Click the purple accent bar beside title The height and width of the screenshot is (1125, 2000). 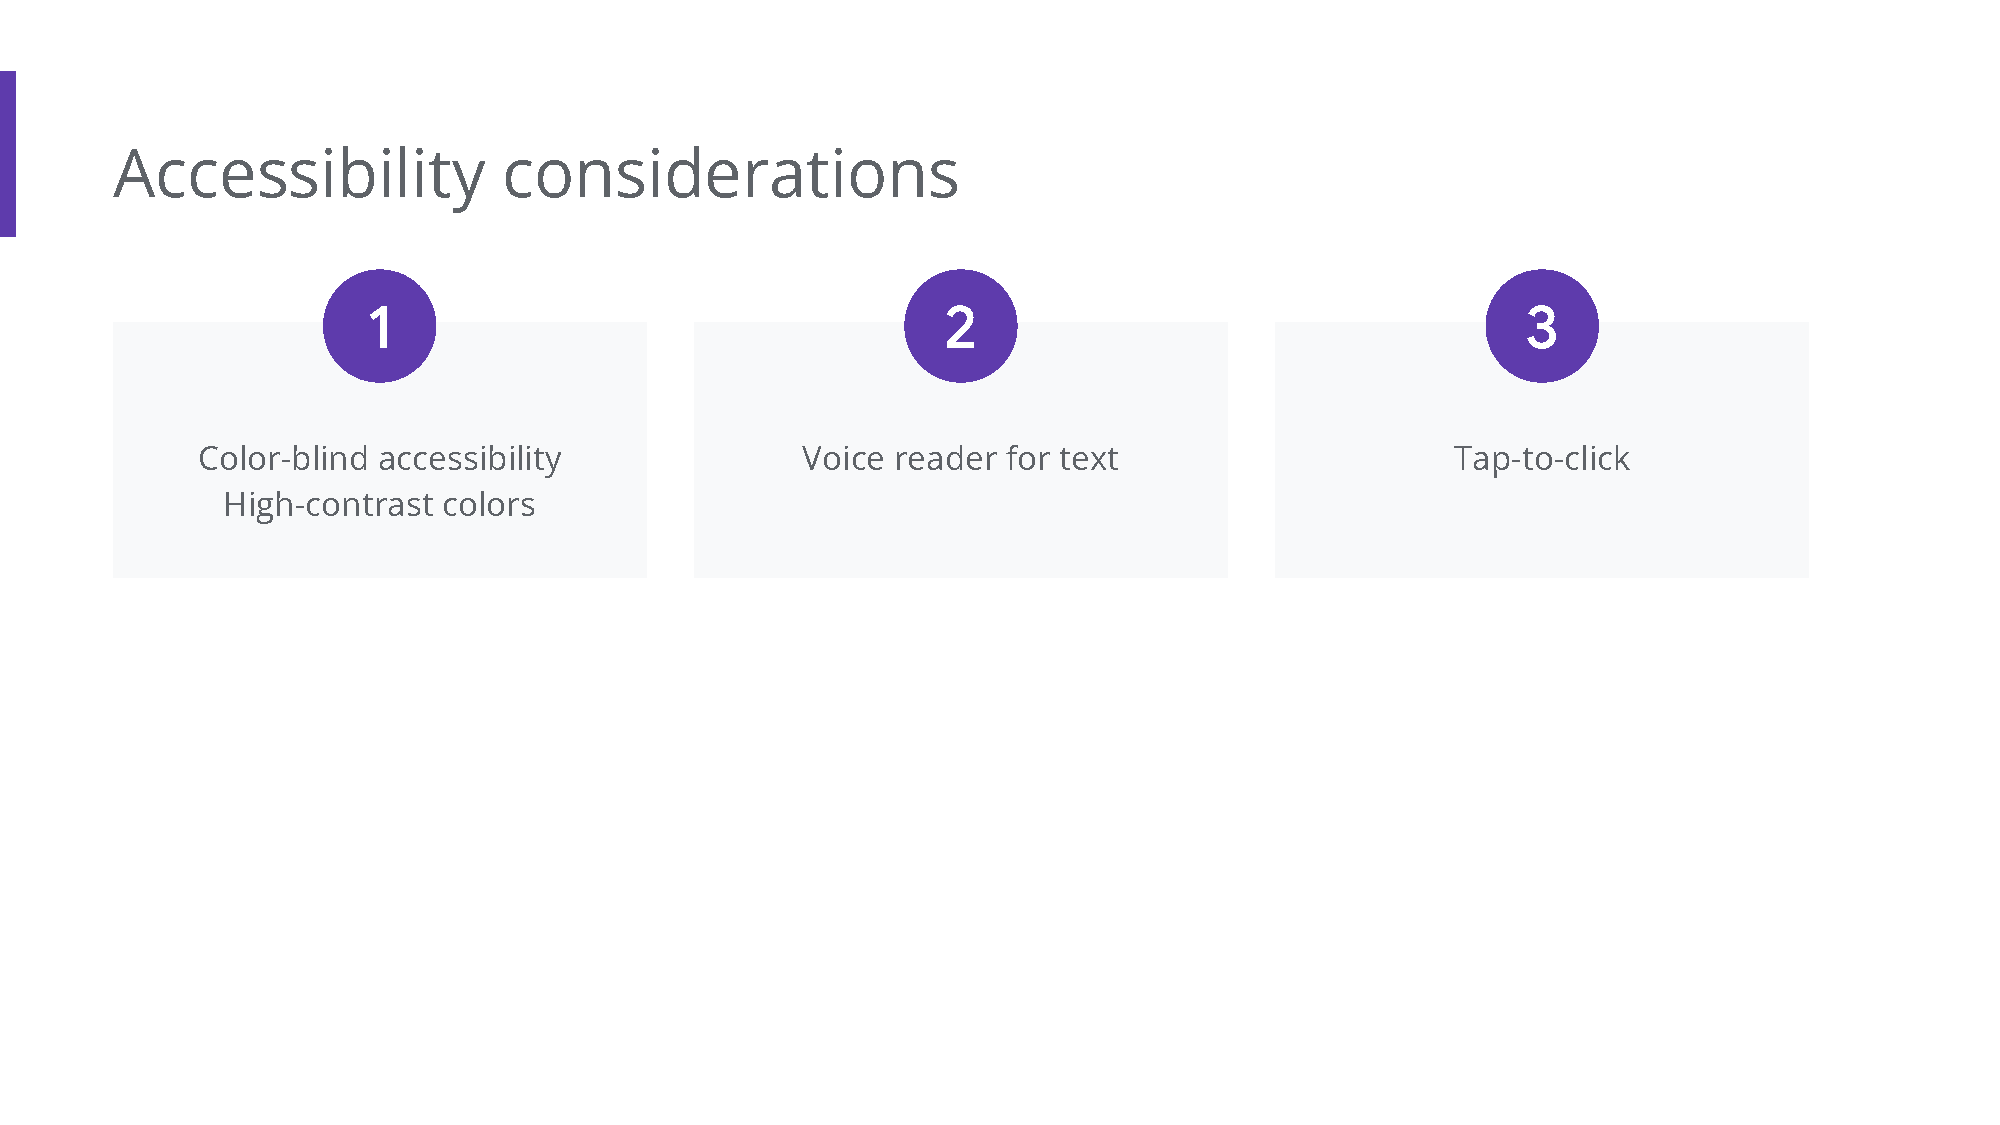7,154
